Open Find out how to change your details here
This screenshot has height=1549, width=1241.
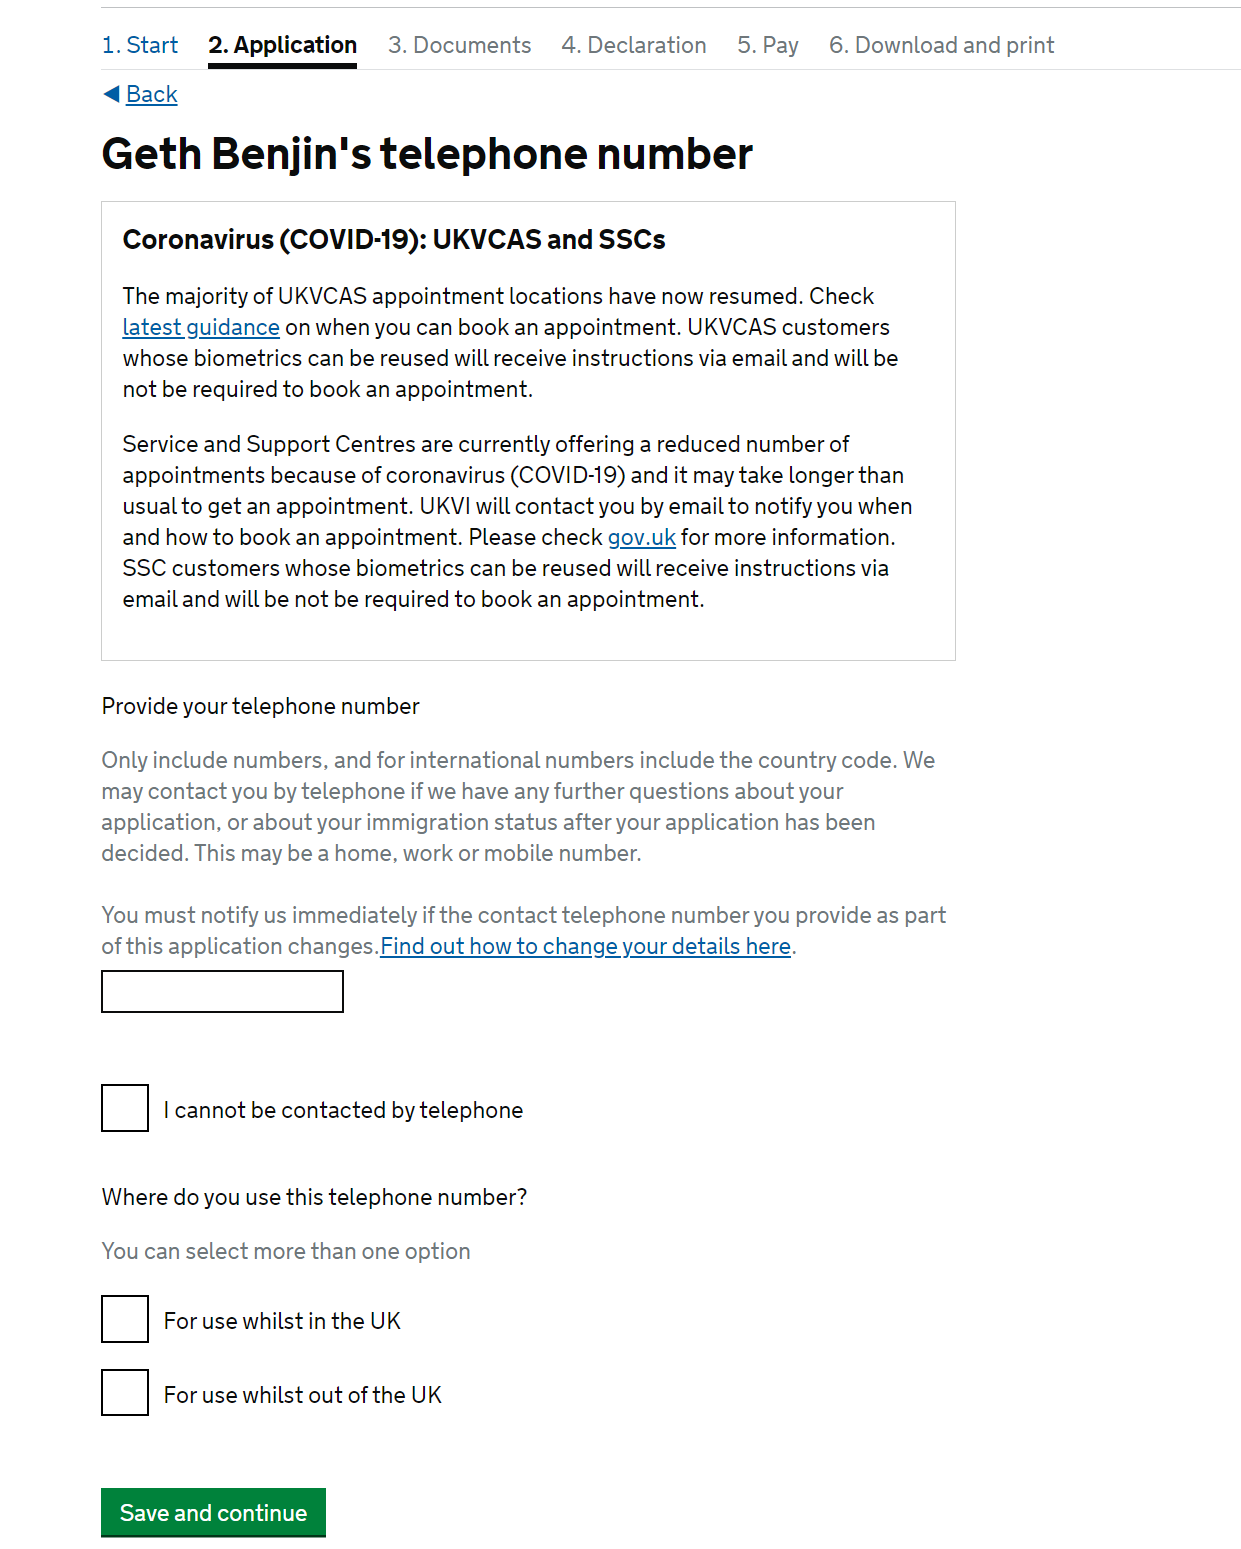pyautogui.click(x=586, y=946)
